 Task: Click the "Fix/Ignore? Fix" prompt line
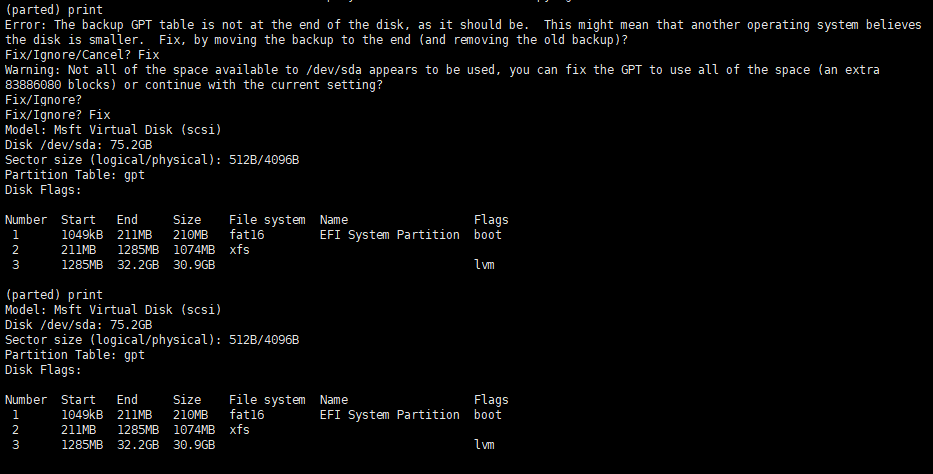click(58, 115)
